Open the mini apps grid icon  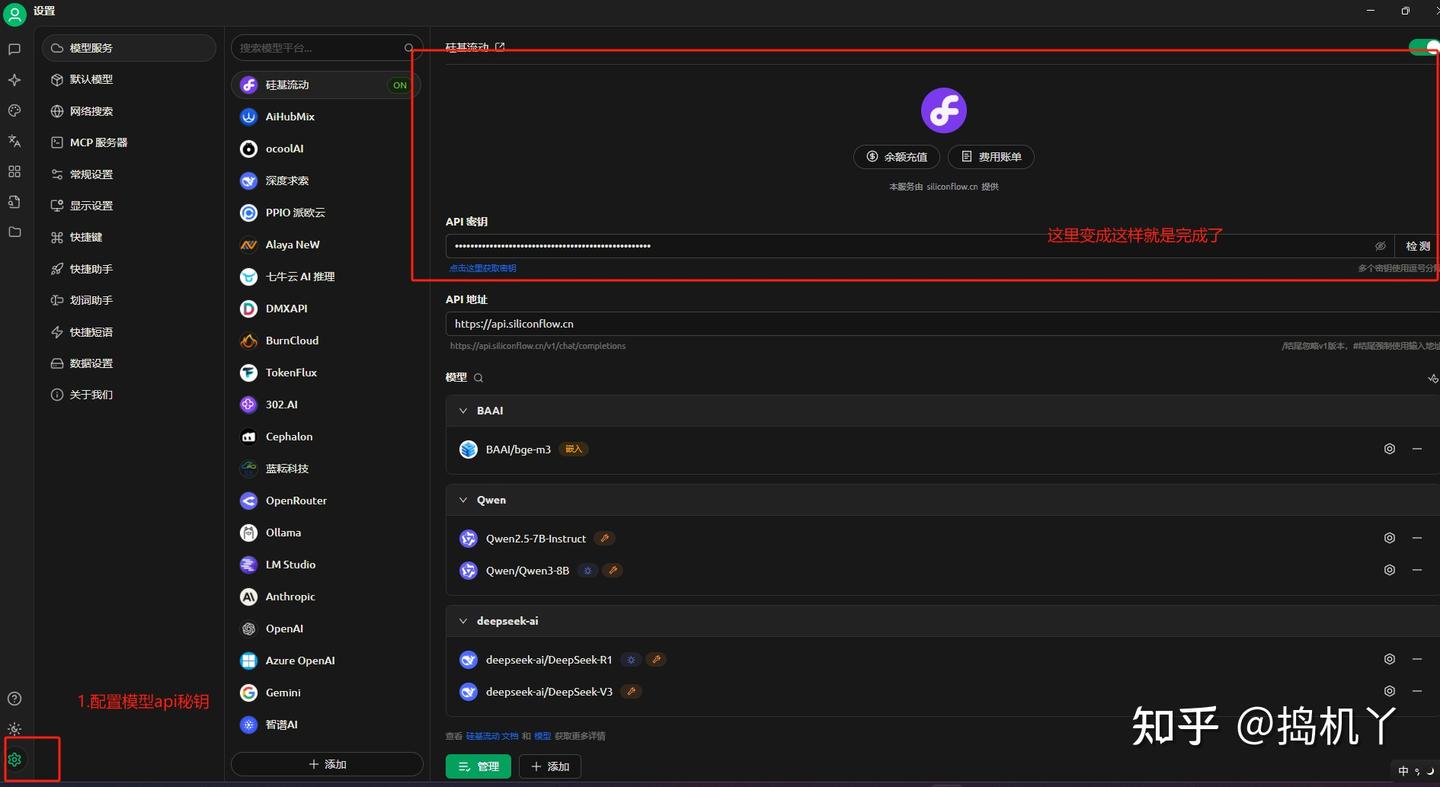[14, 172]
